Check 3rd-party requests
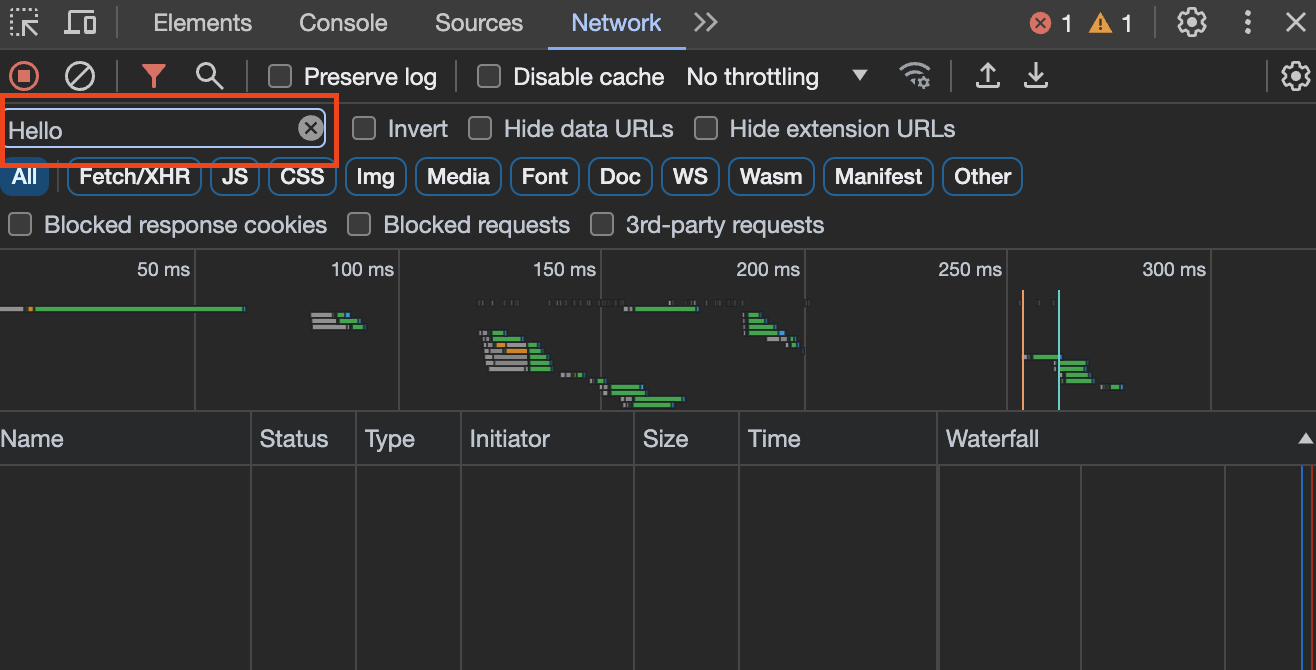The width and height of the screenshot is (1316, 670). pyautogui.click(x=601, y=224)
